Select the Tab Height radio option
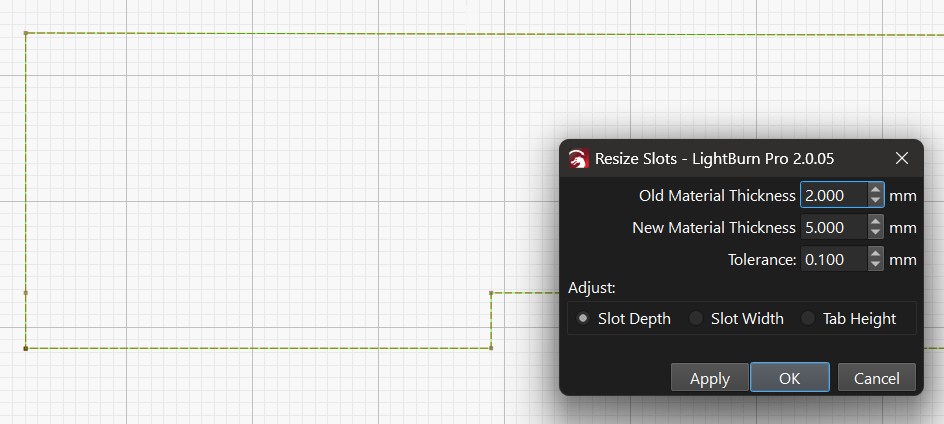Image resolution: width=944 pixels, height=424 pixels. point(809,319)
